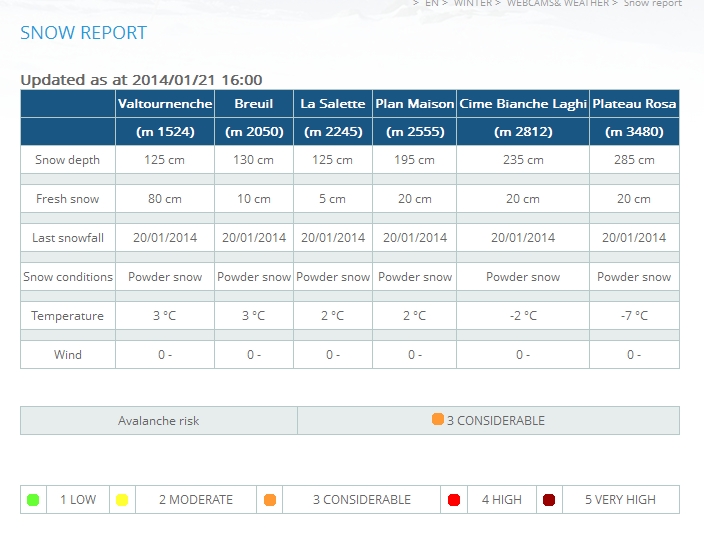Click the -2 °C temperature value
The width and height of the screenshot is (704, 550).
523,316
